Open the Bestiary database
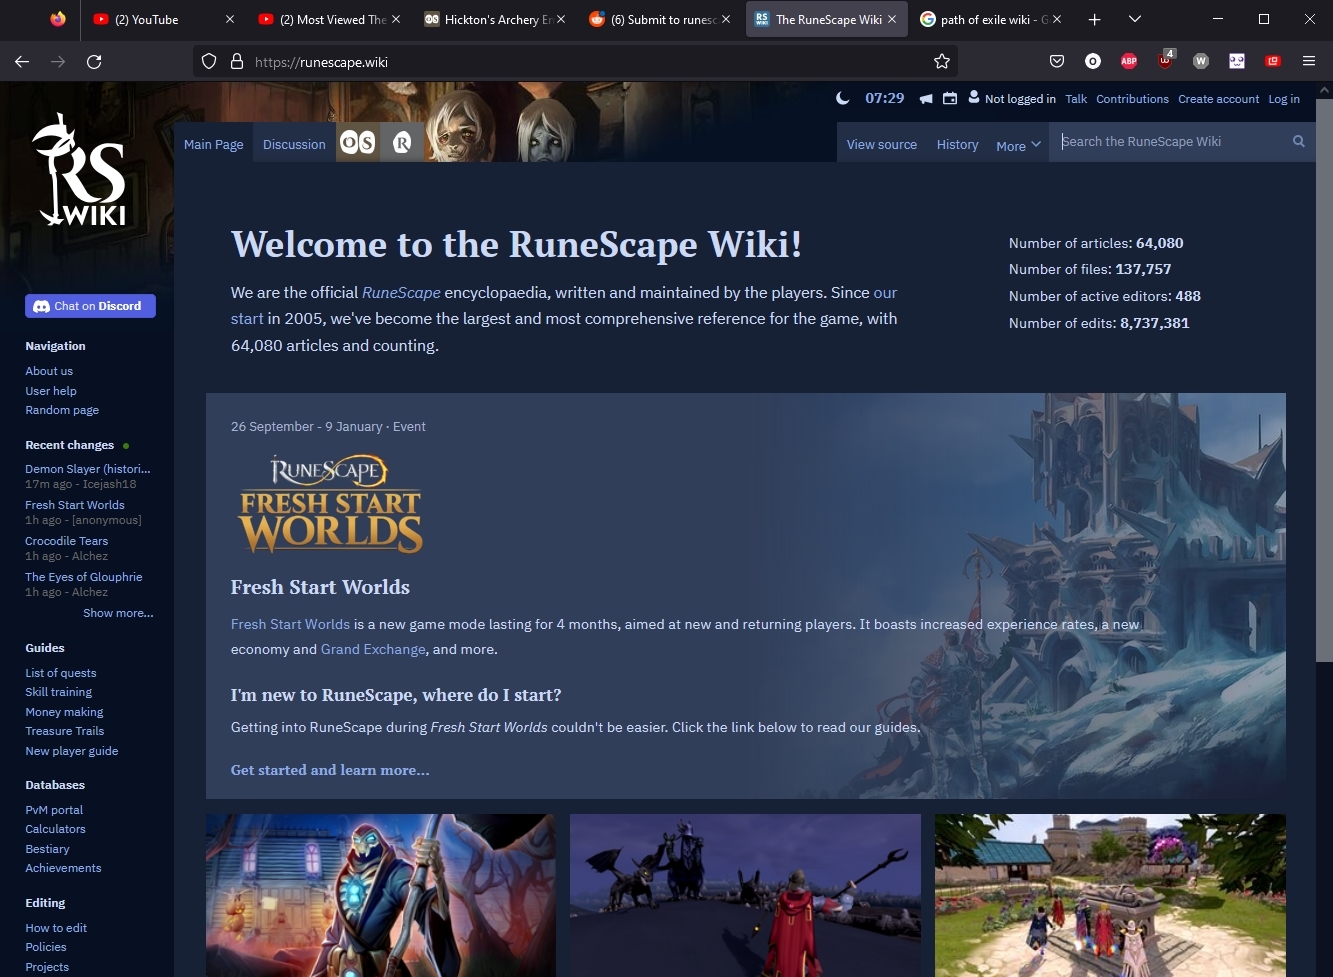Viewport: 1333px width, 977px height. point(47,849)
